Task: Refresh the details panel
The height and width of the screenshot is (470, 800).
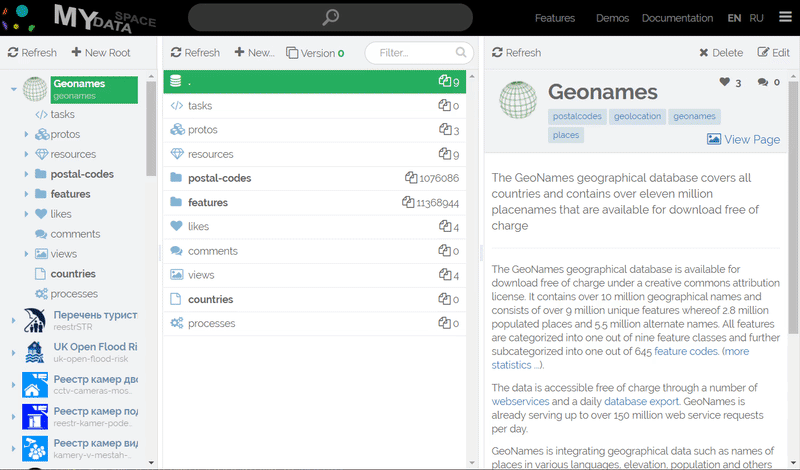Action: click(x=516, y=52)
